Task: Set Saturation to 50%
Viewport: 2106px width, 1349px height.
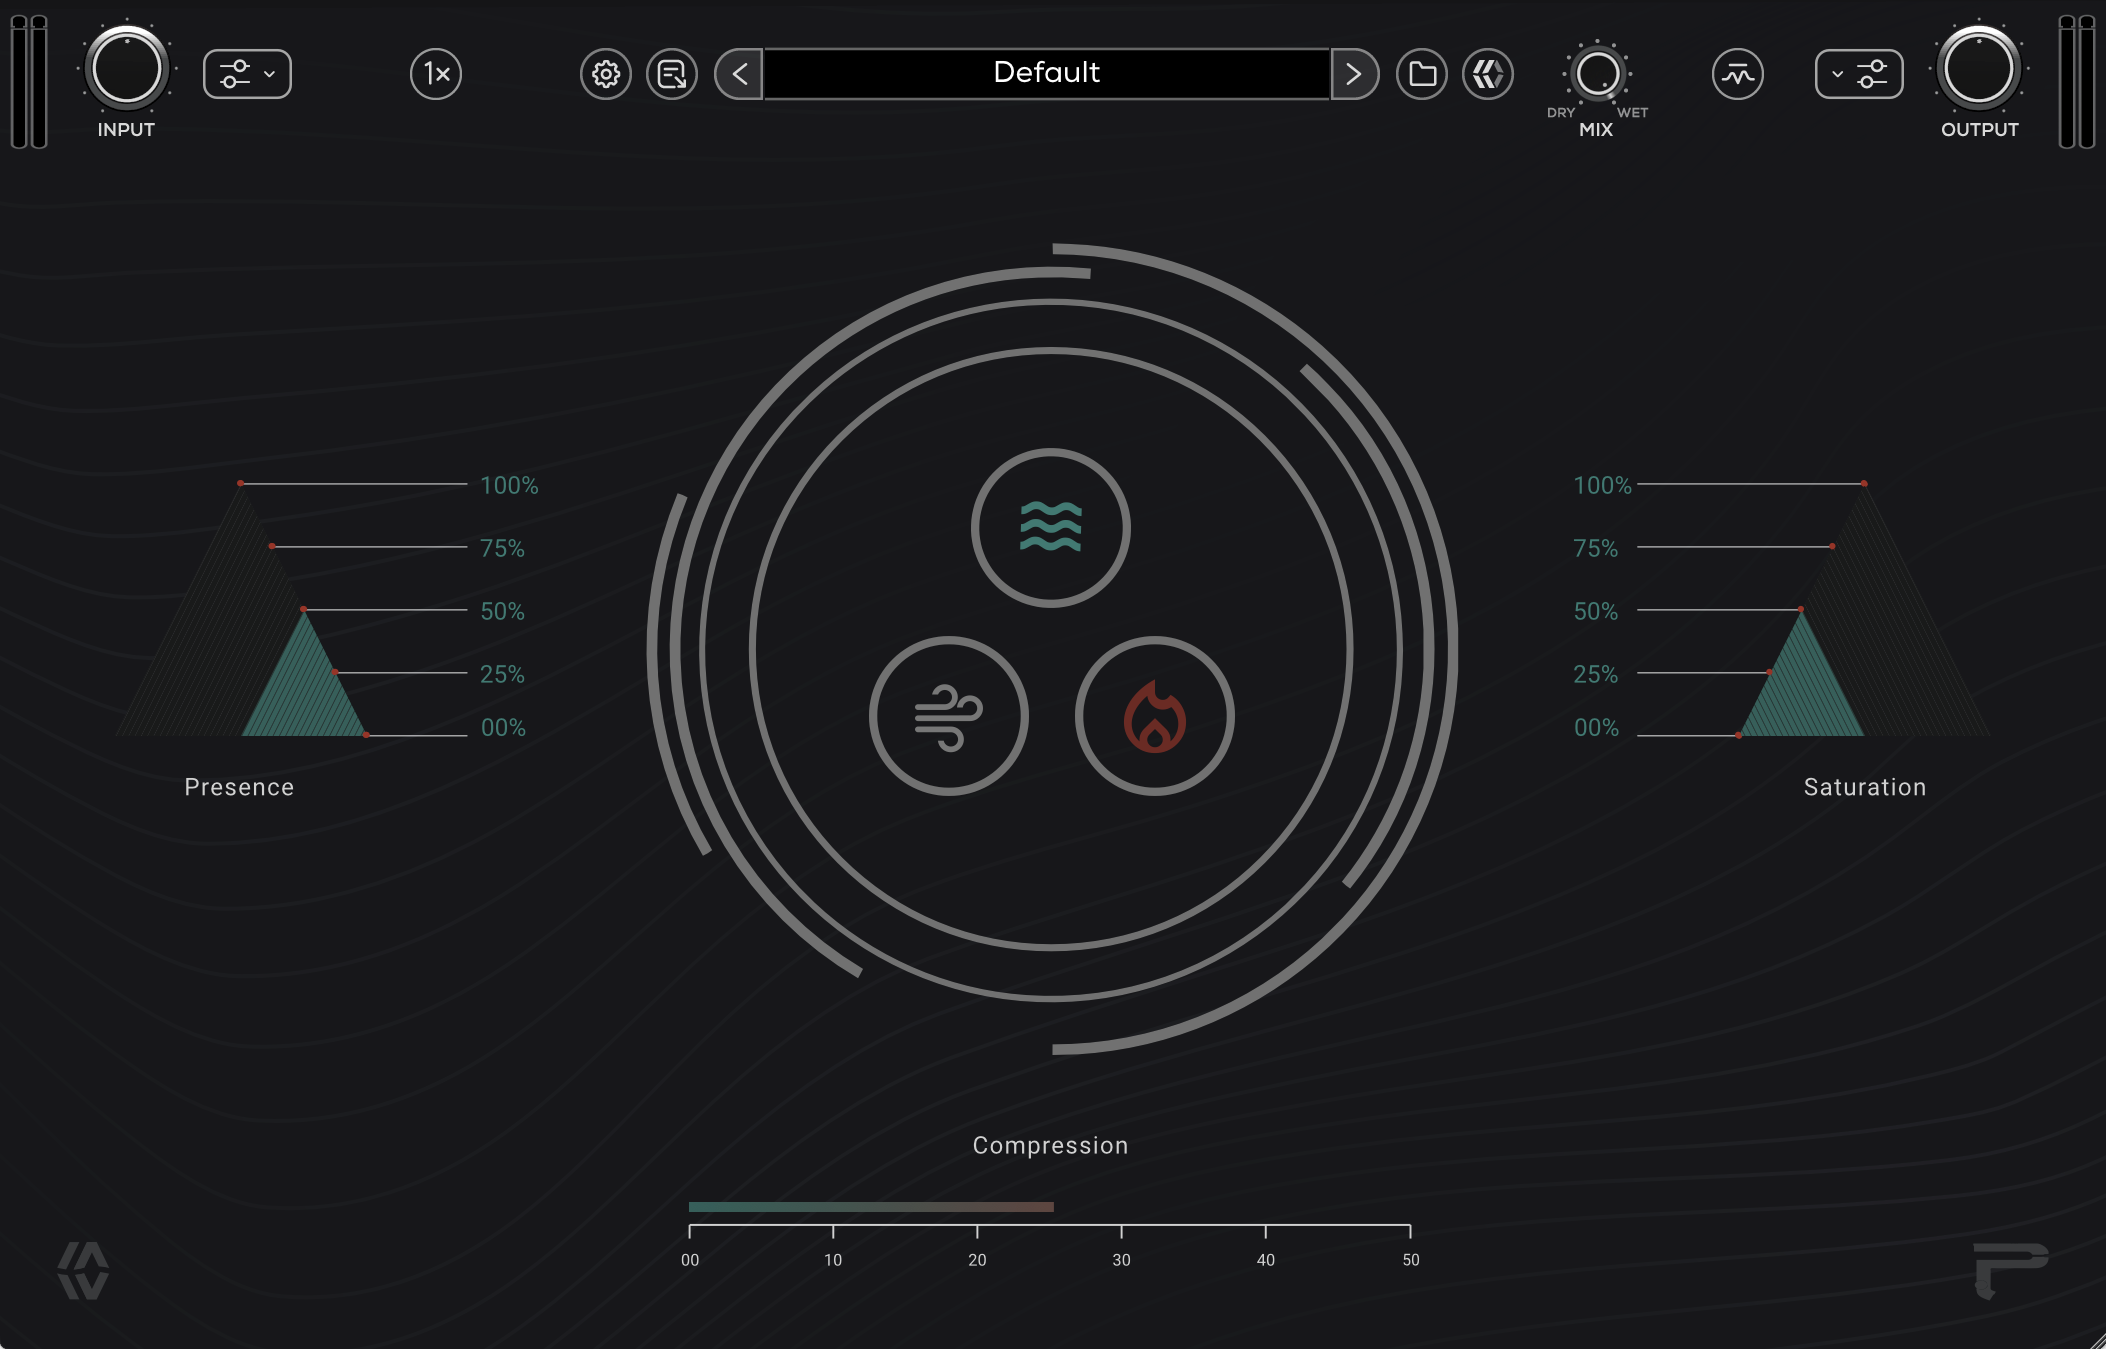Action: click(x=1595, y=611)
